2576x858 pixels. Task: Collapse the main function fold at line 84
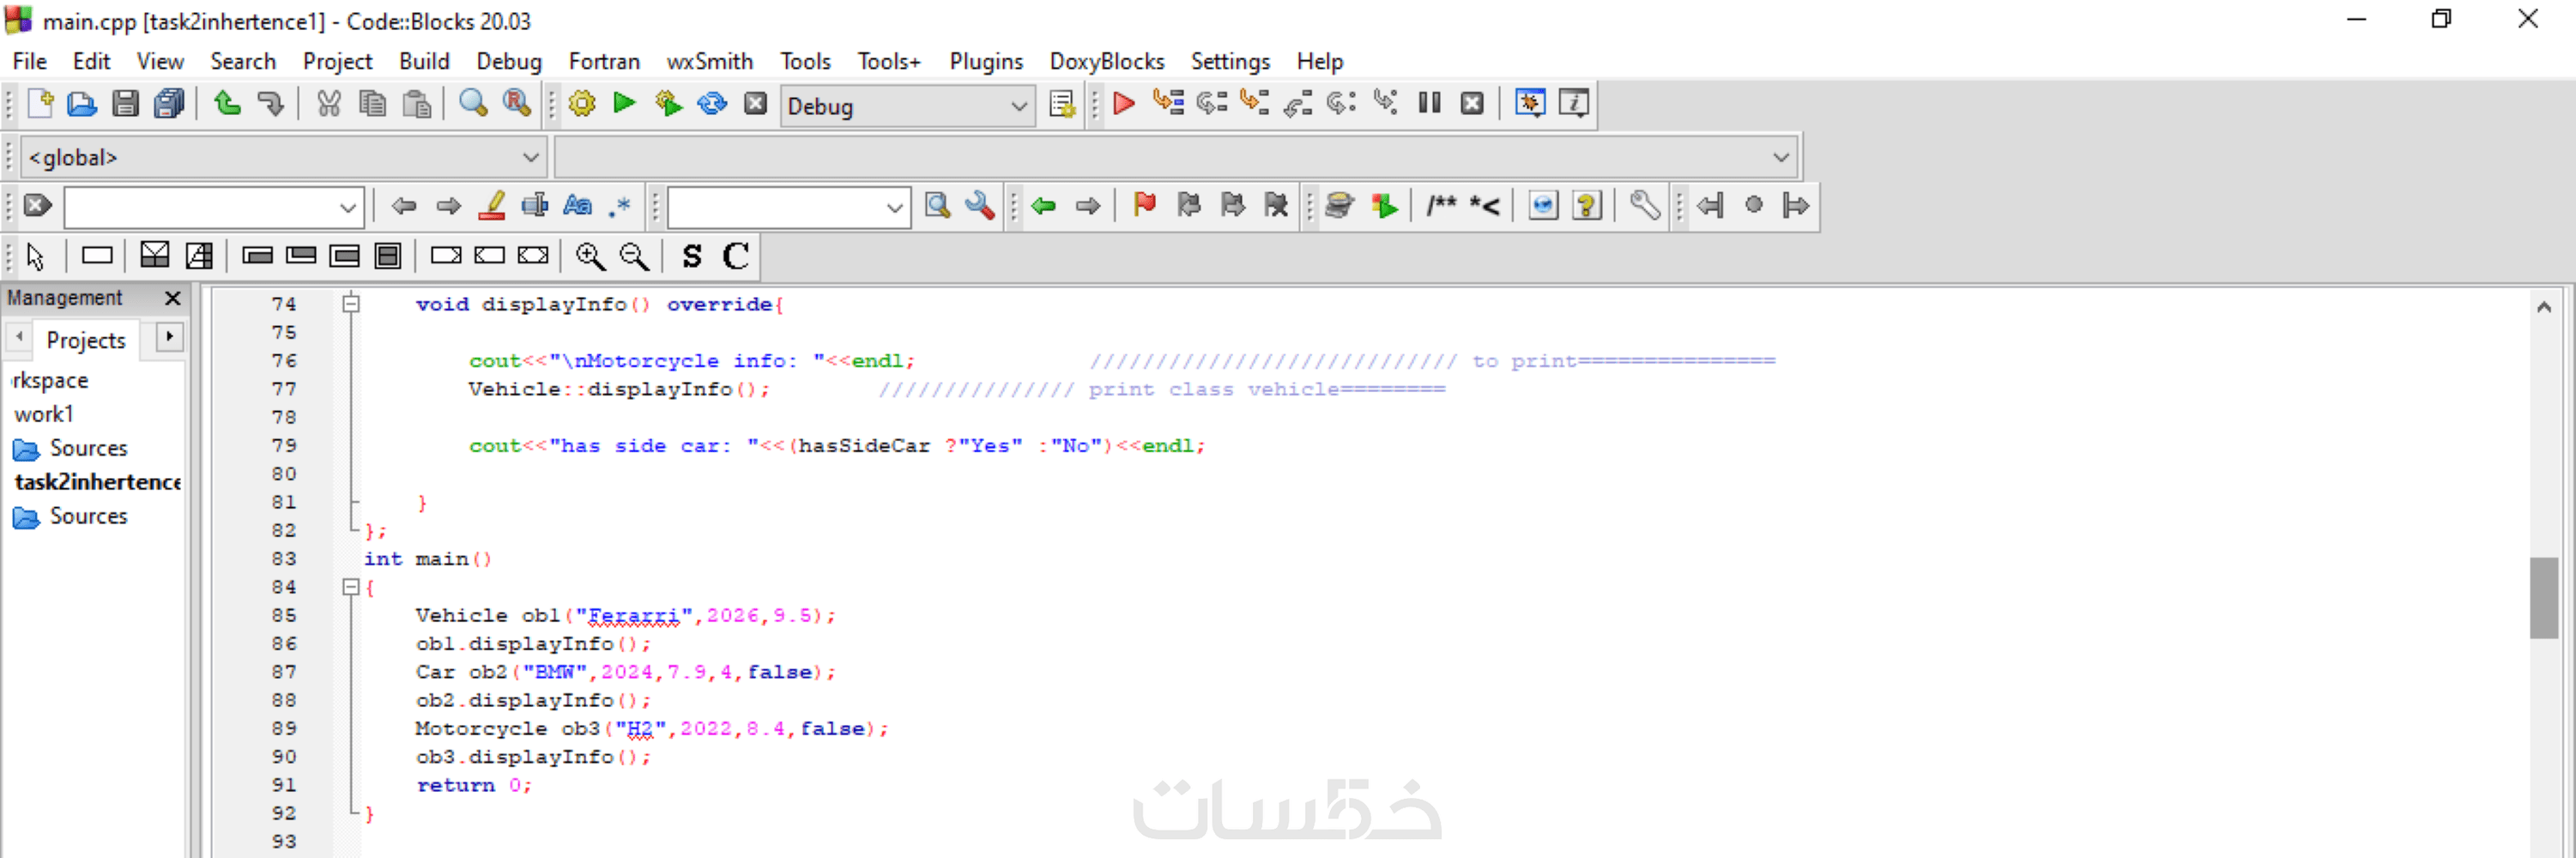351,587
